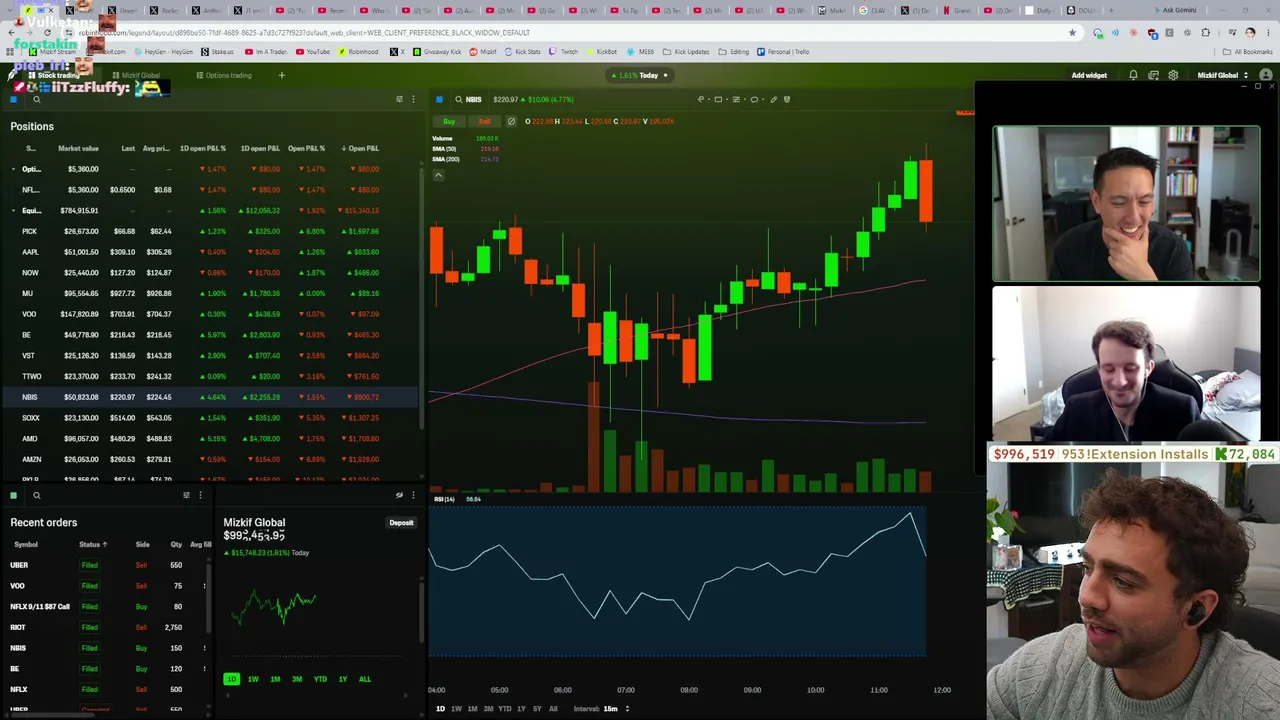Open the Legend settings gear
The width and height of the screenshot is (1280, 720).
point(1173,75)
